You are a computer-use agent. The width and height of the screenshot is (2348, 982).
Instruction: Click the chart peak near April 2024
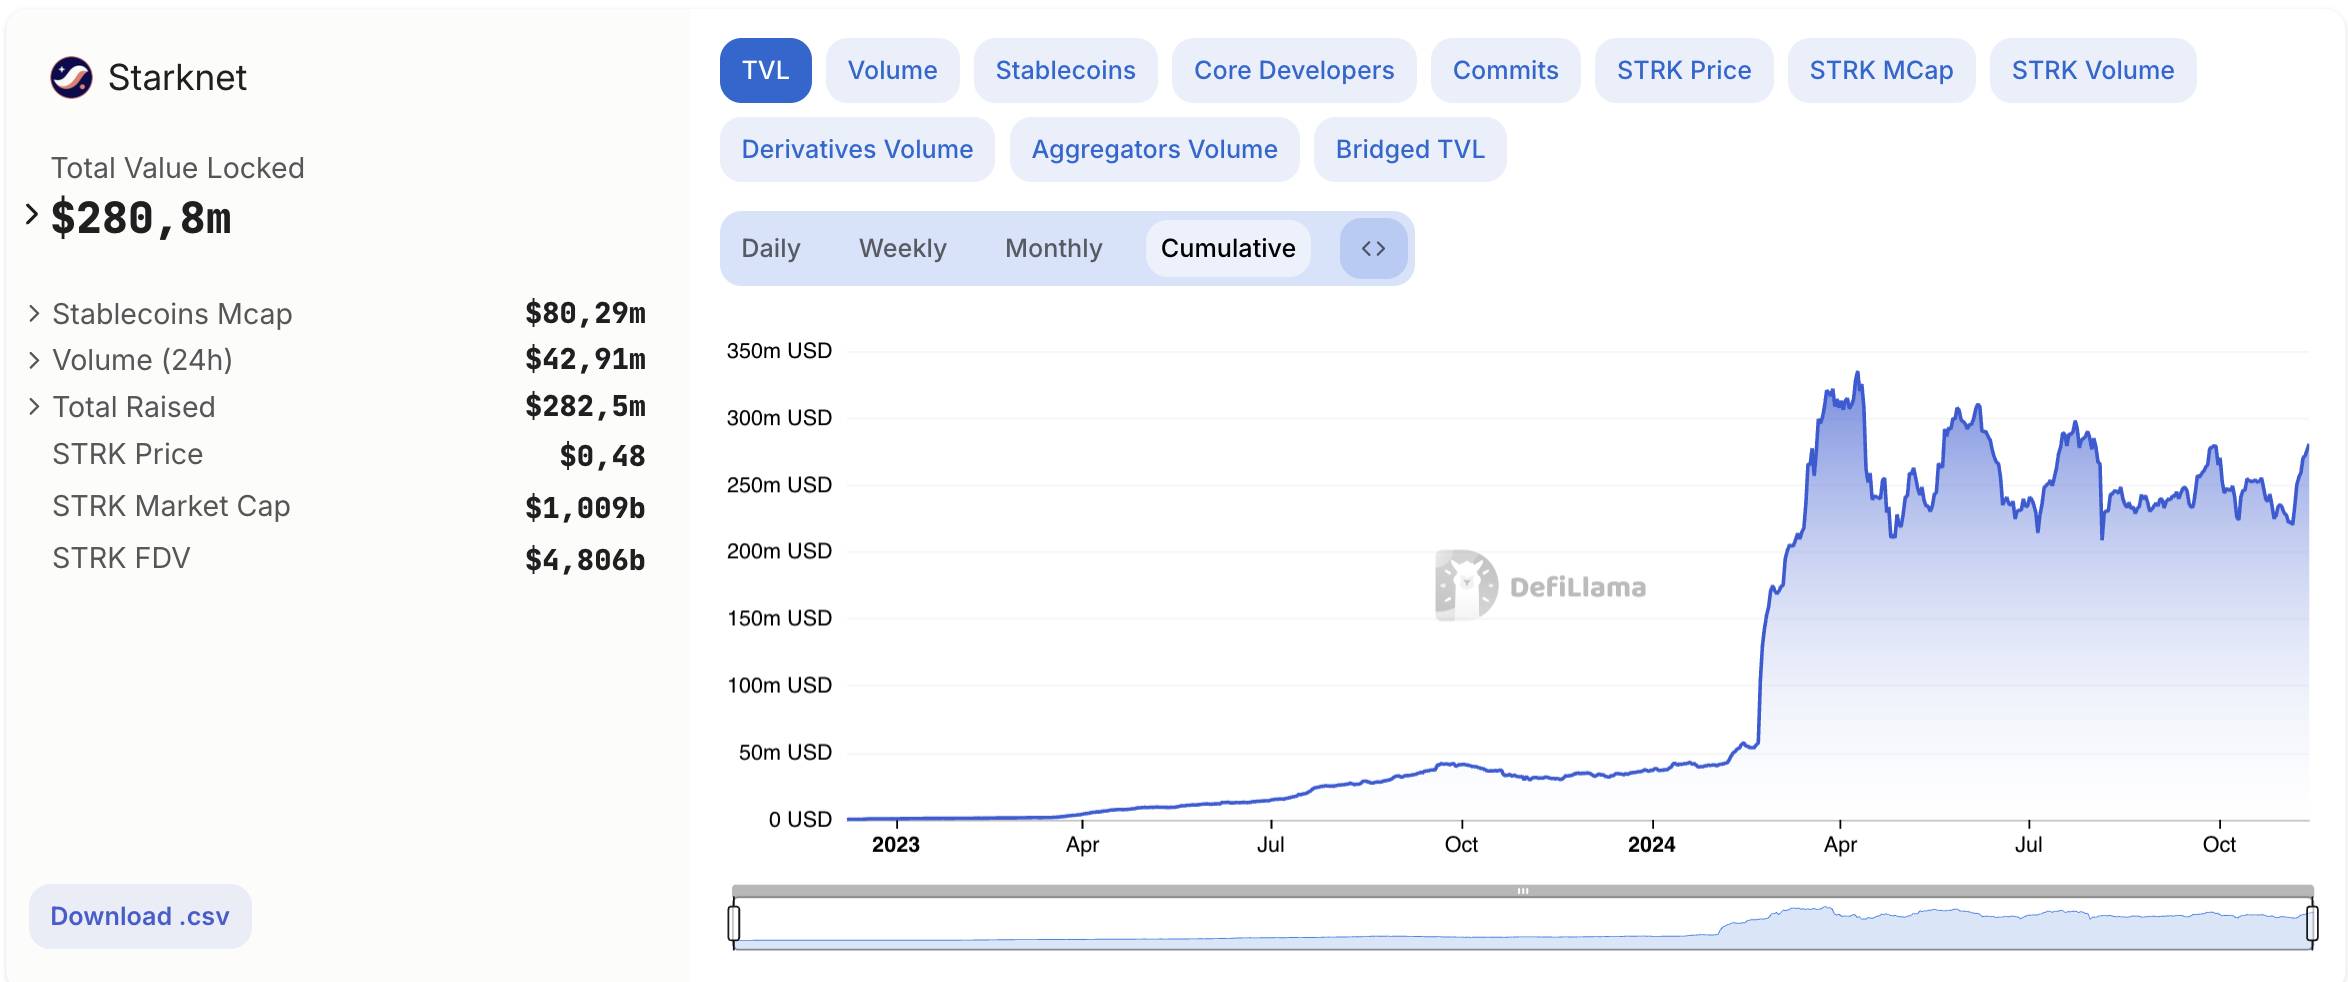pos(1858,374)
